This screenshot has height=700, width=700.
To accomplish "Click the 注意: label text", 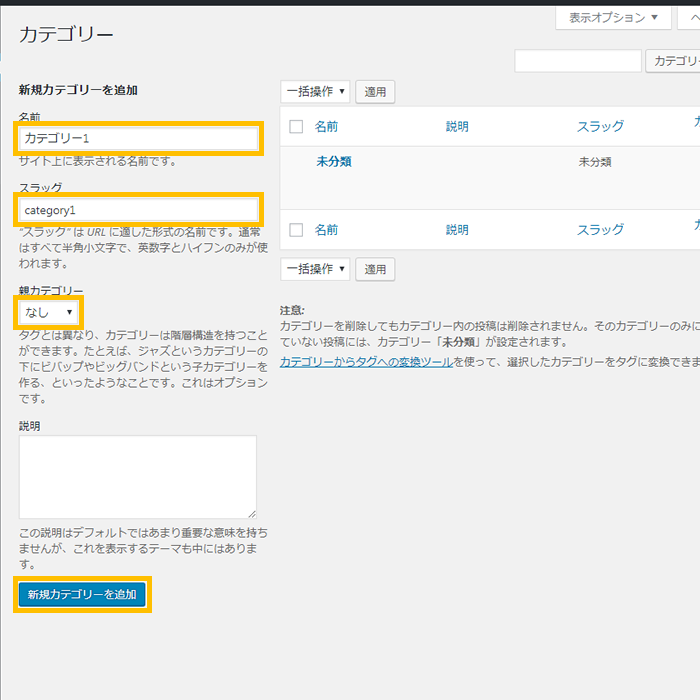I will coord(292,310).
